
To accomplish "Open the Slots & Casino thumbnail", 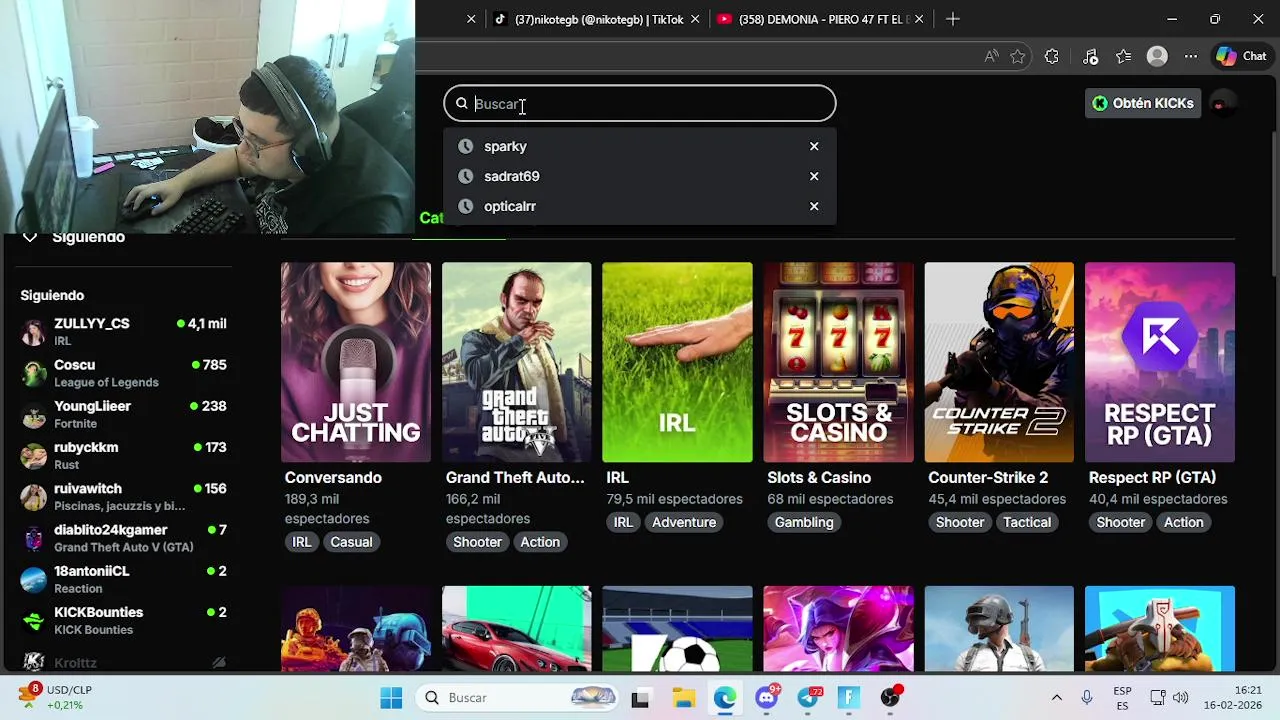I will coord(838,362).
